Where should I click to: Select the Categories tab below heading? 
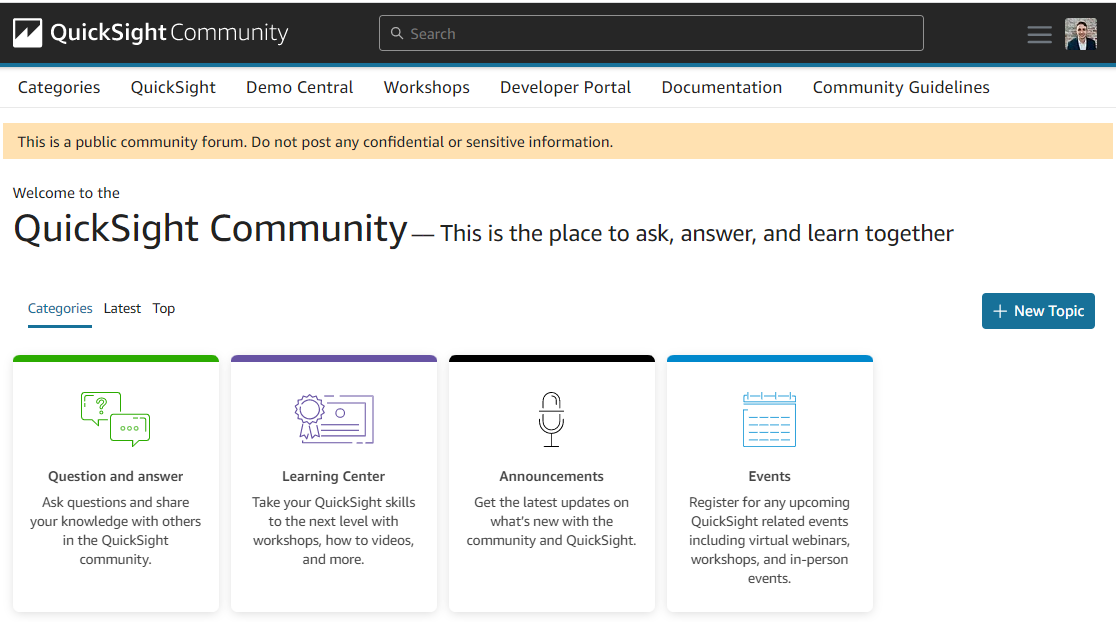click(x=60, y=309)
